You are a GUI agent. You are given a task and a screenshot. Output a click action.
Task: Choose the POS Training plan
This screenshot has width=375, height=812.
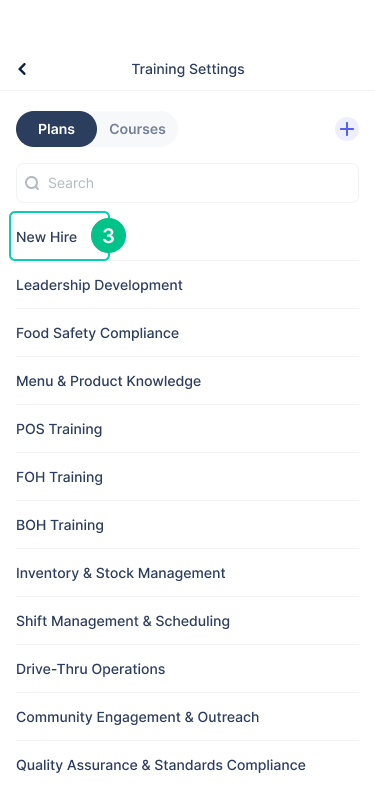tap(188, 429)
